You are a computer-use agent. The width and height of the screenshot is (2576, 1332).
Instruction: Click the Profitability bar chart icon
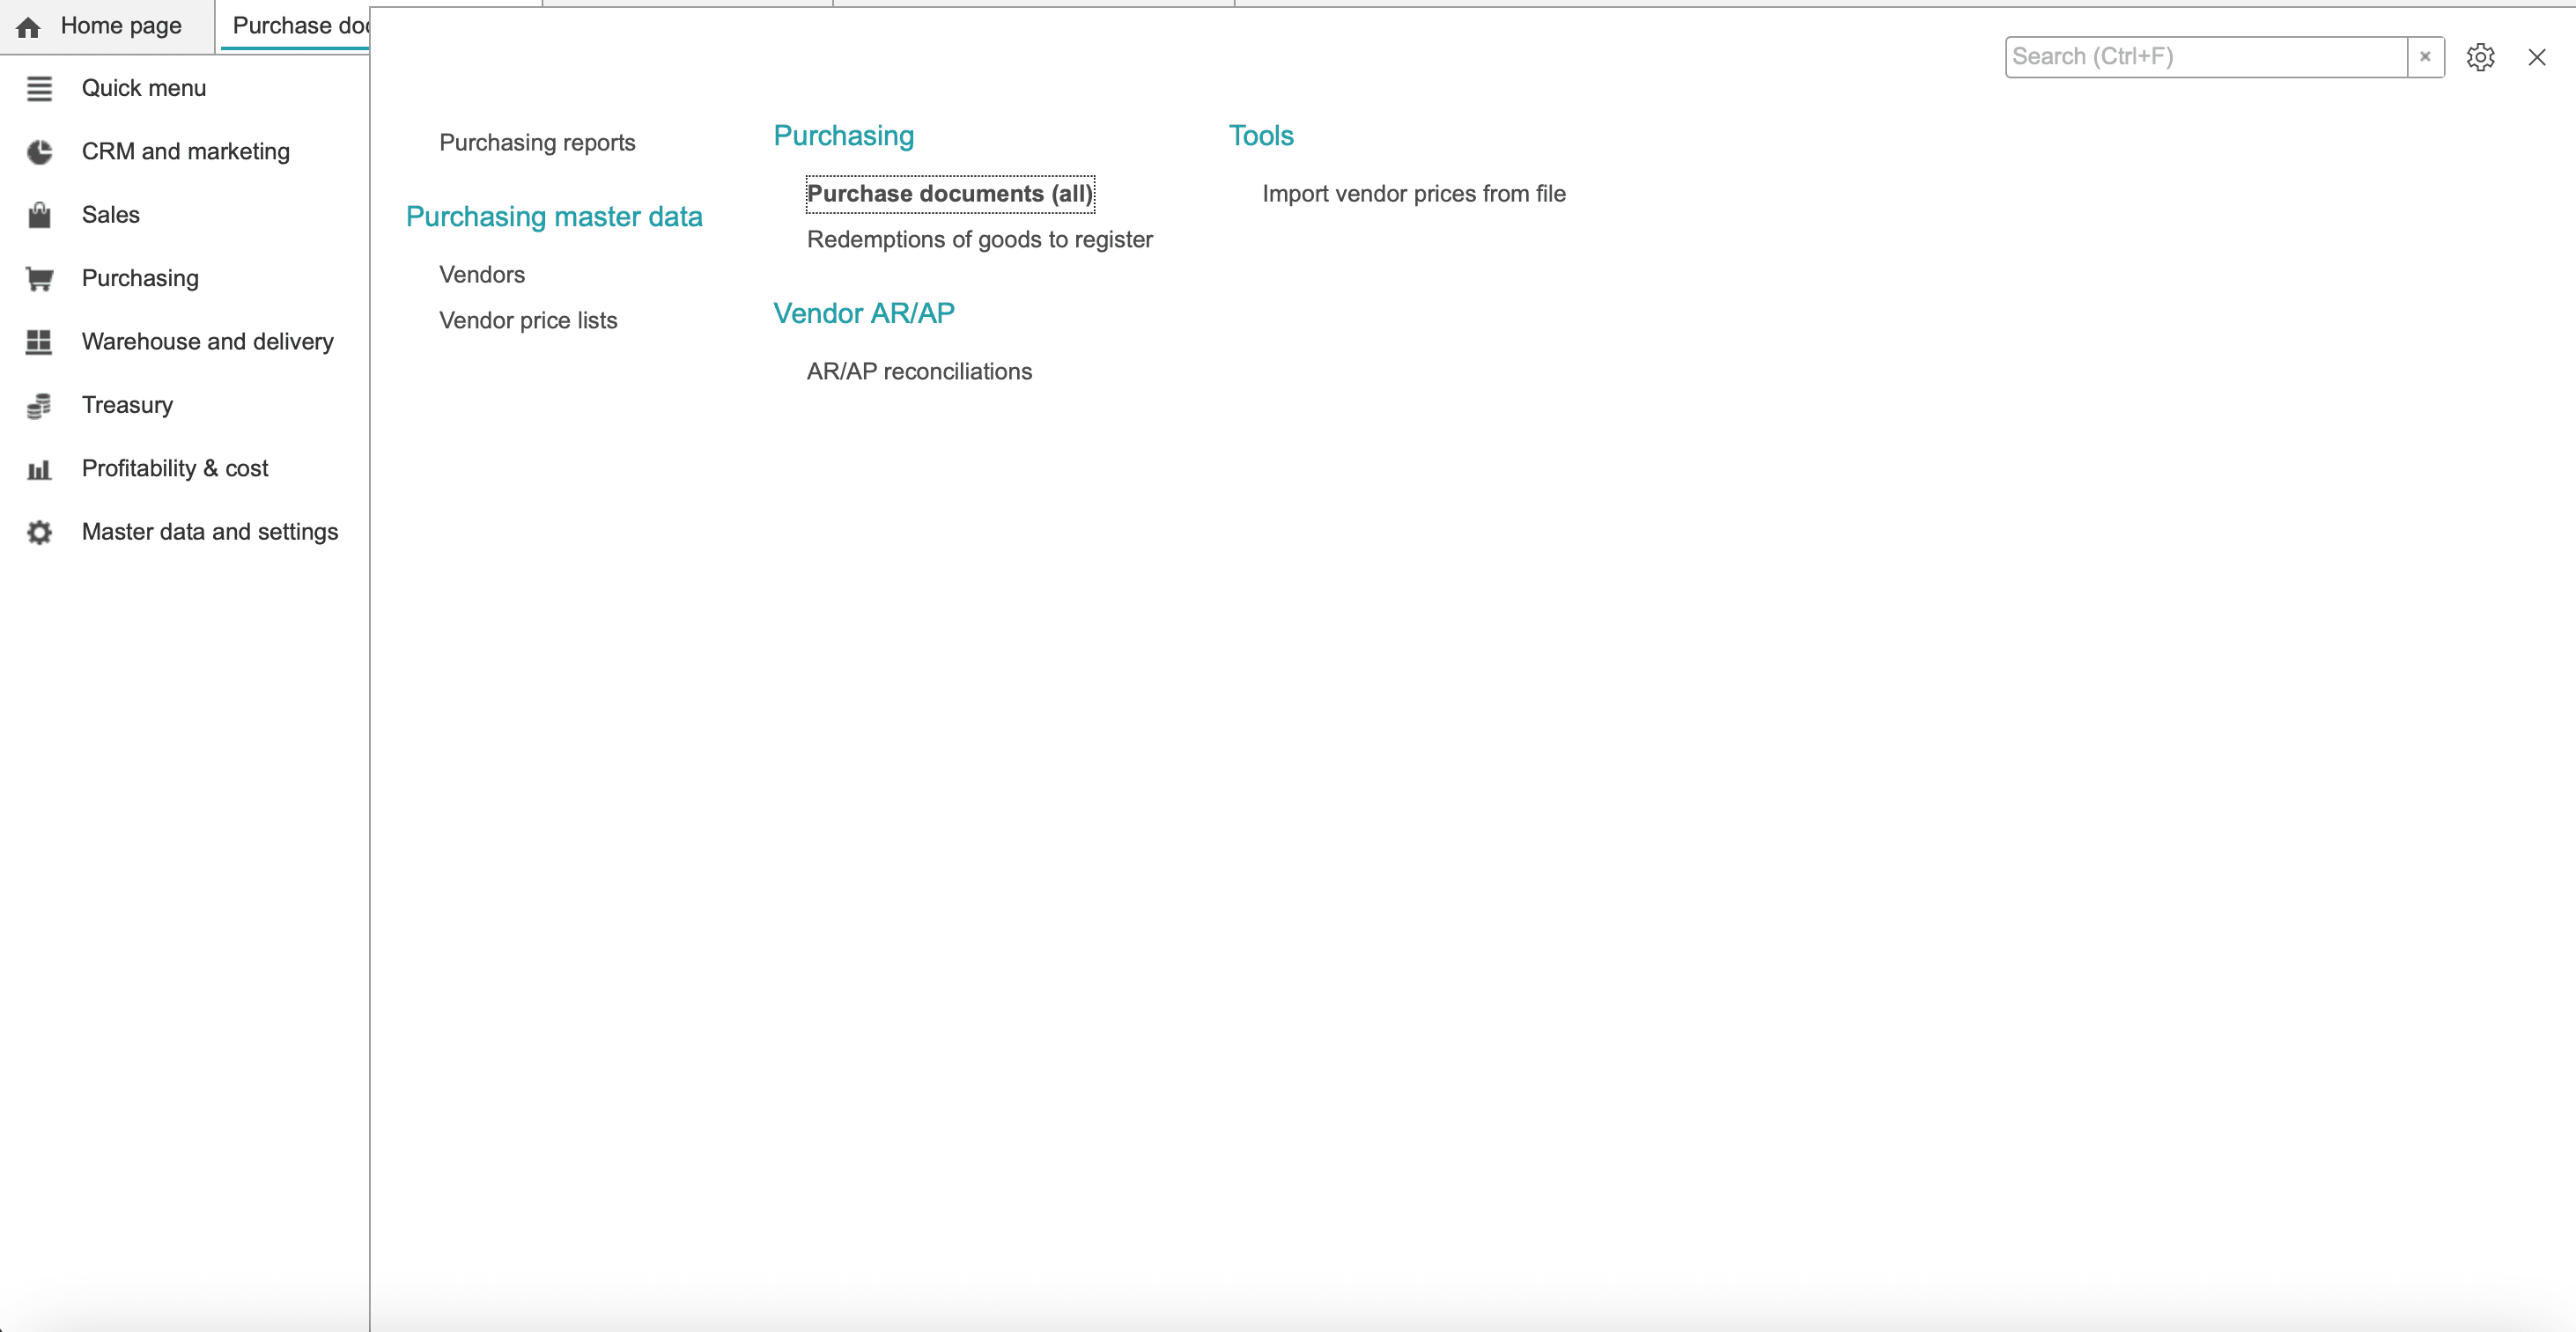39,469
